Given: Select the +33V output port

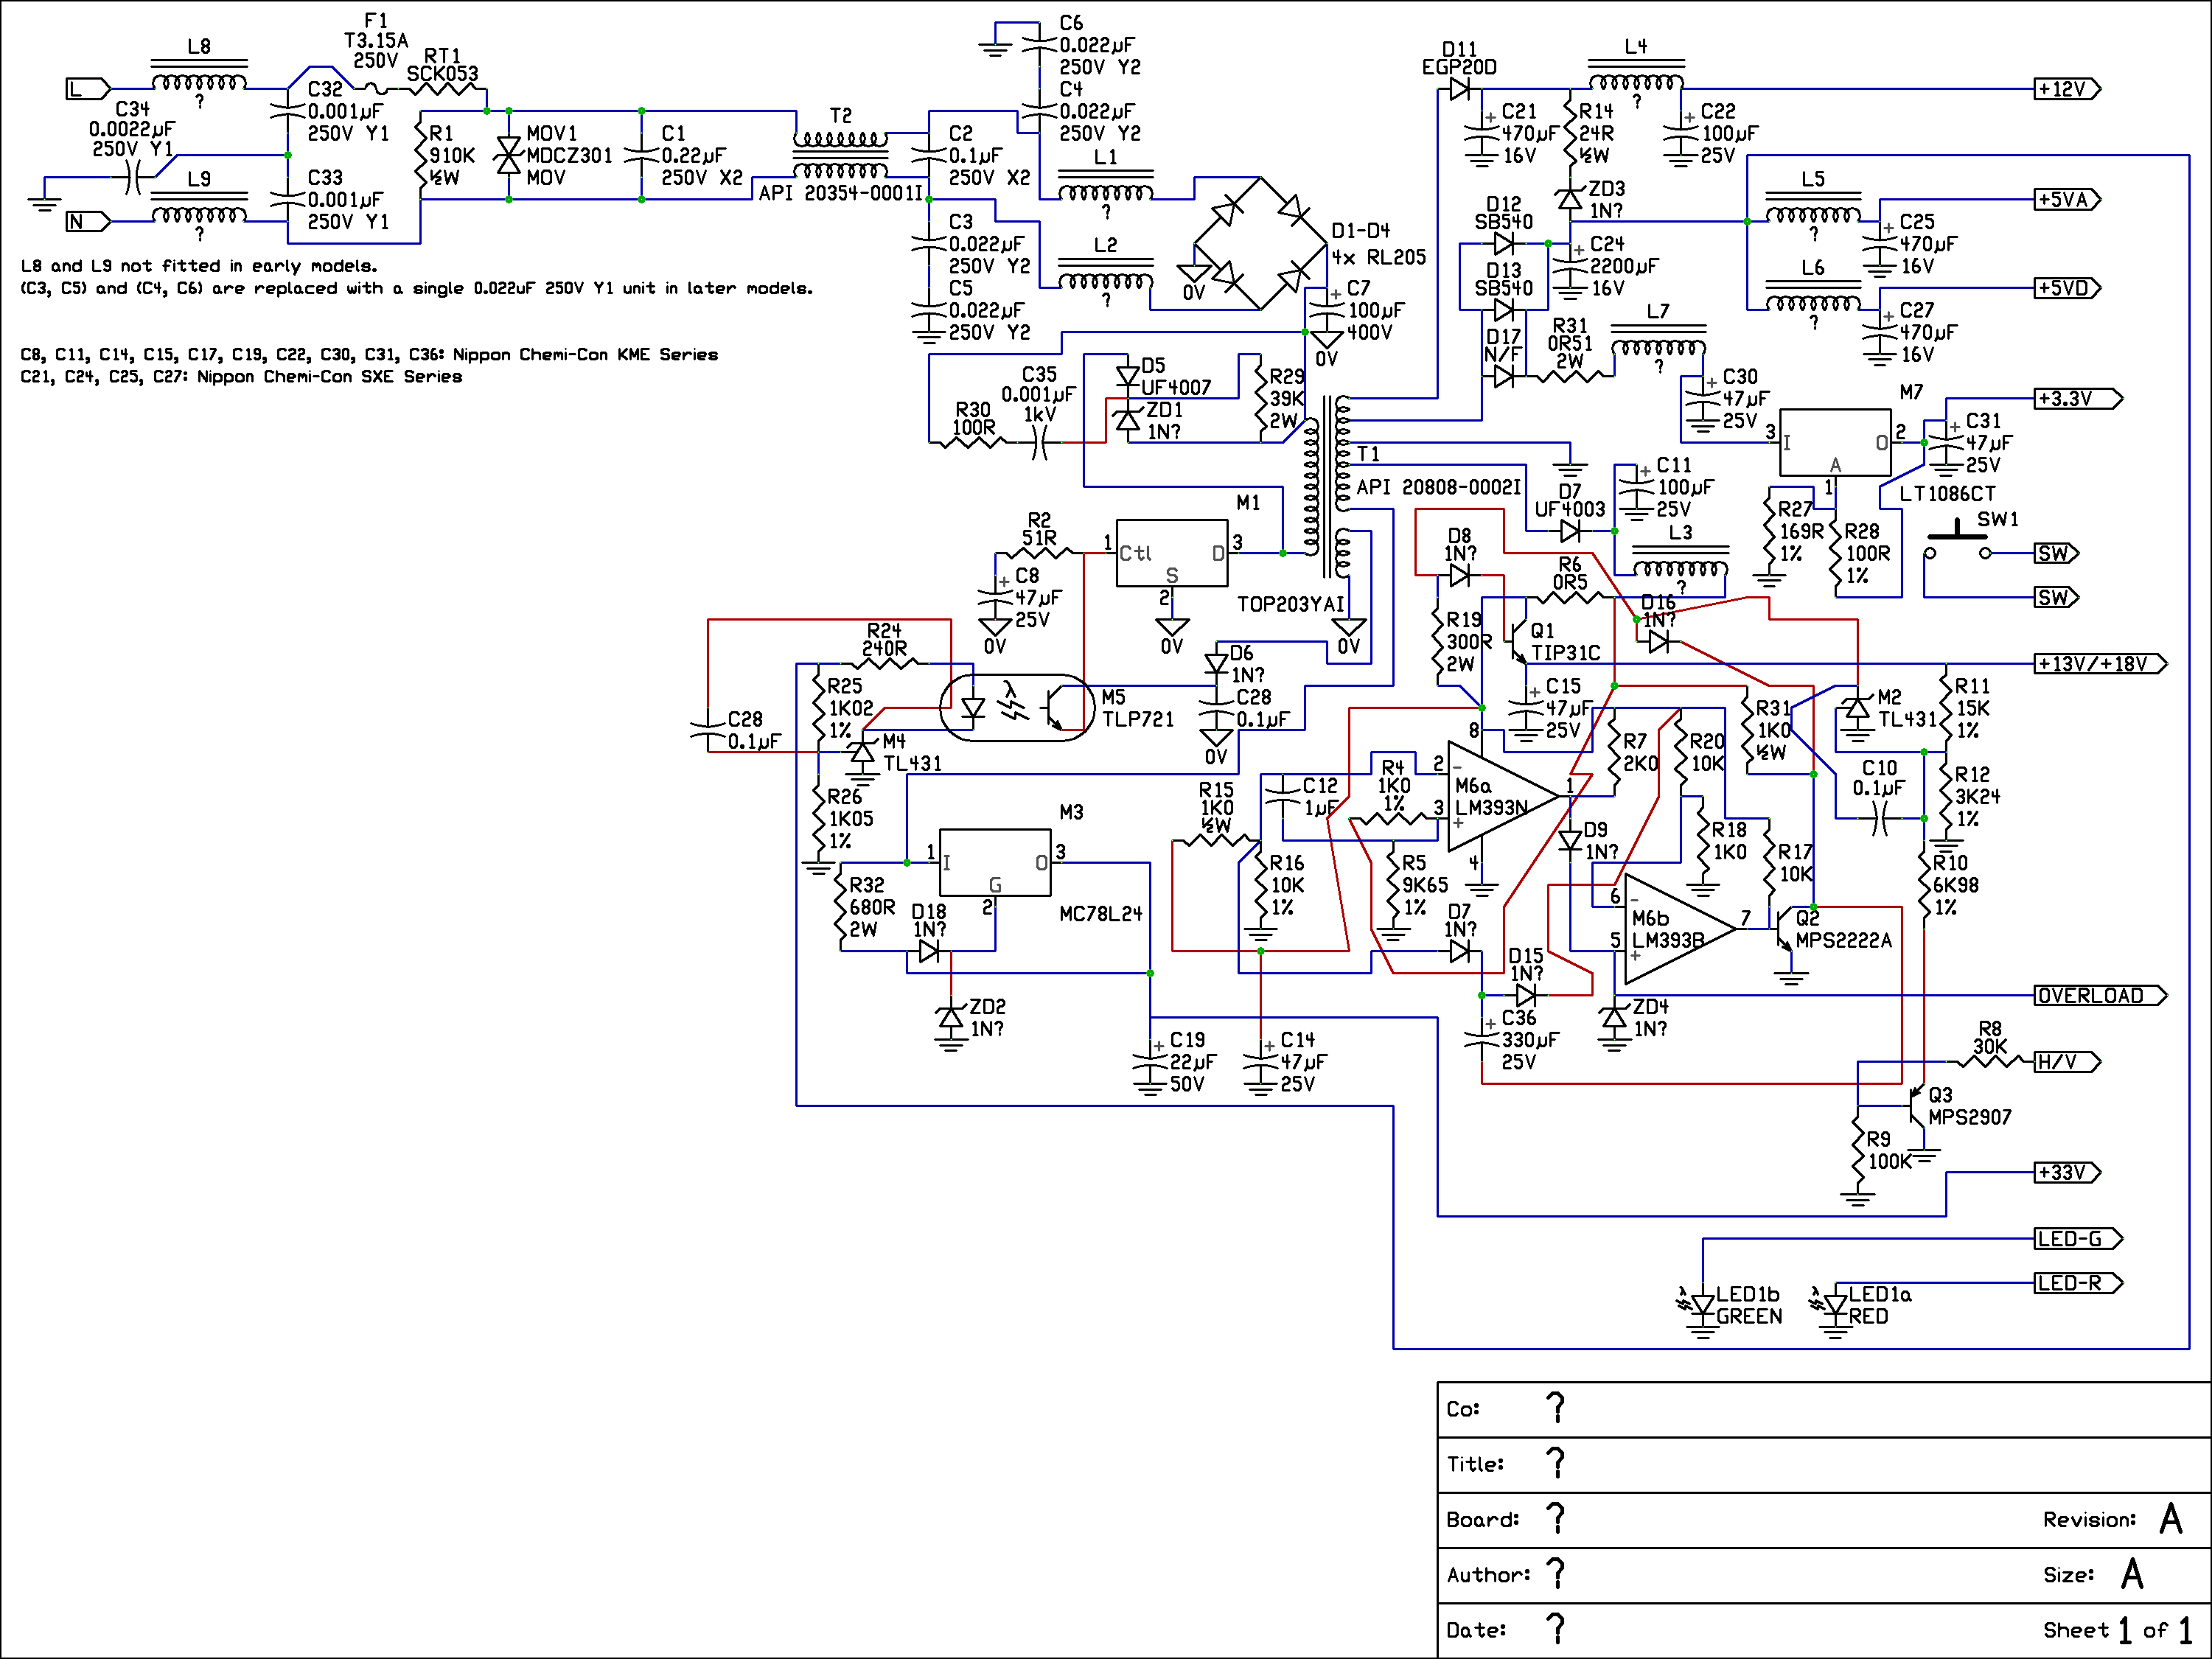Looking at the screenshot, I should coord(2068,1172).
